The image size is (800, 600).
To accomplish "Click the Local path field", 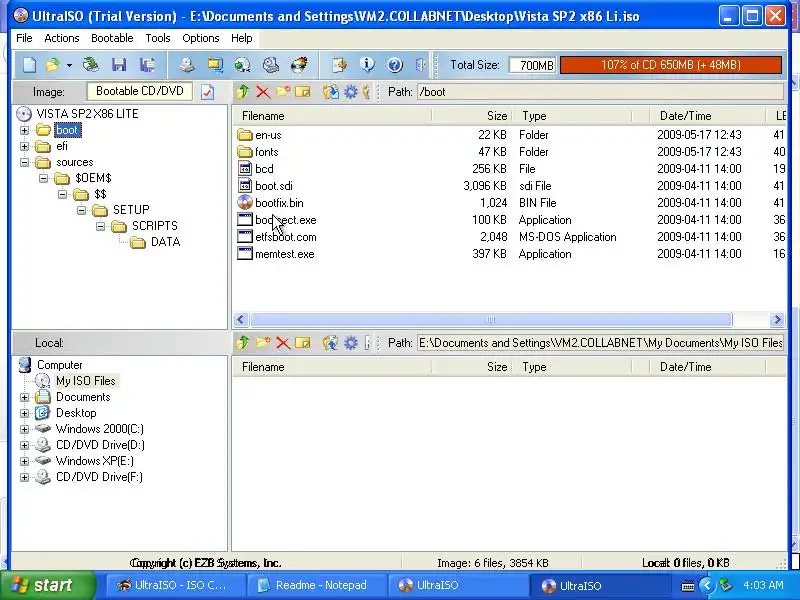I will (601, 343).
